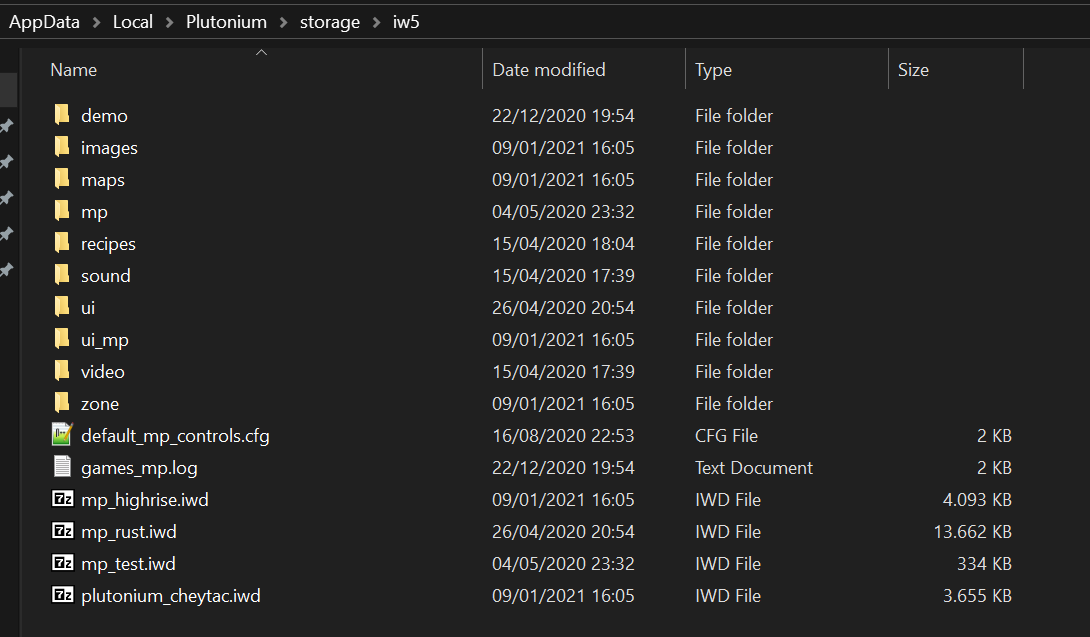Image resolution: width=1090 pixels, height=637 pixels.
Task: Click the recipes folder icon
Action: coord(62,242)
